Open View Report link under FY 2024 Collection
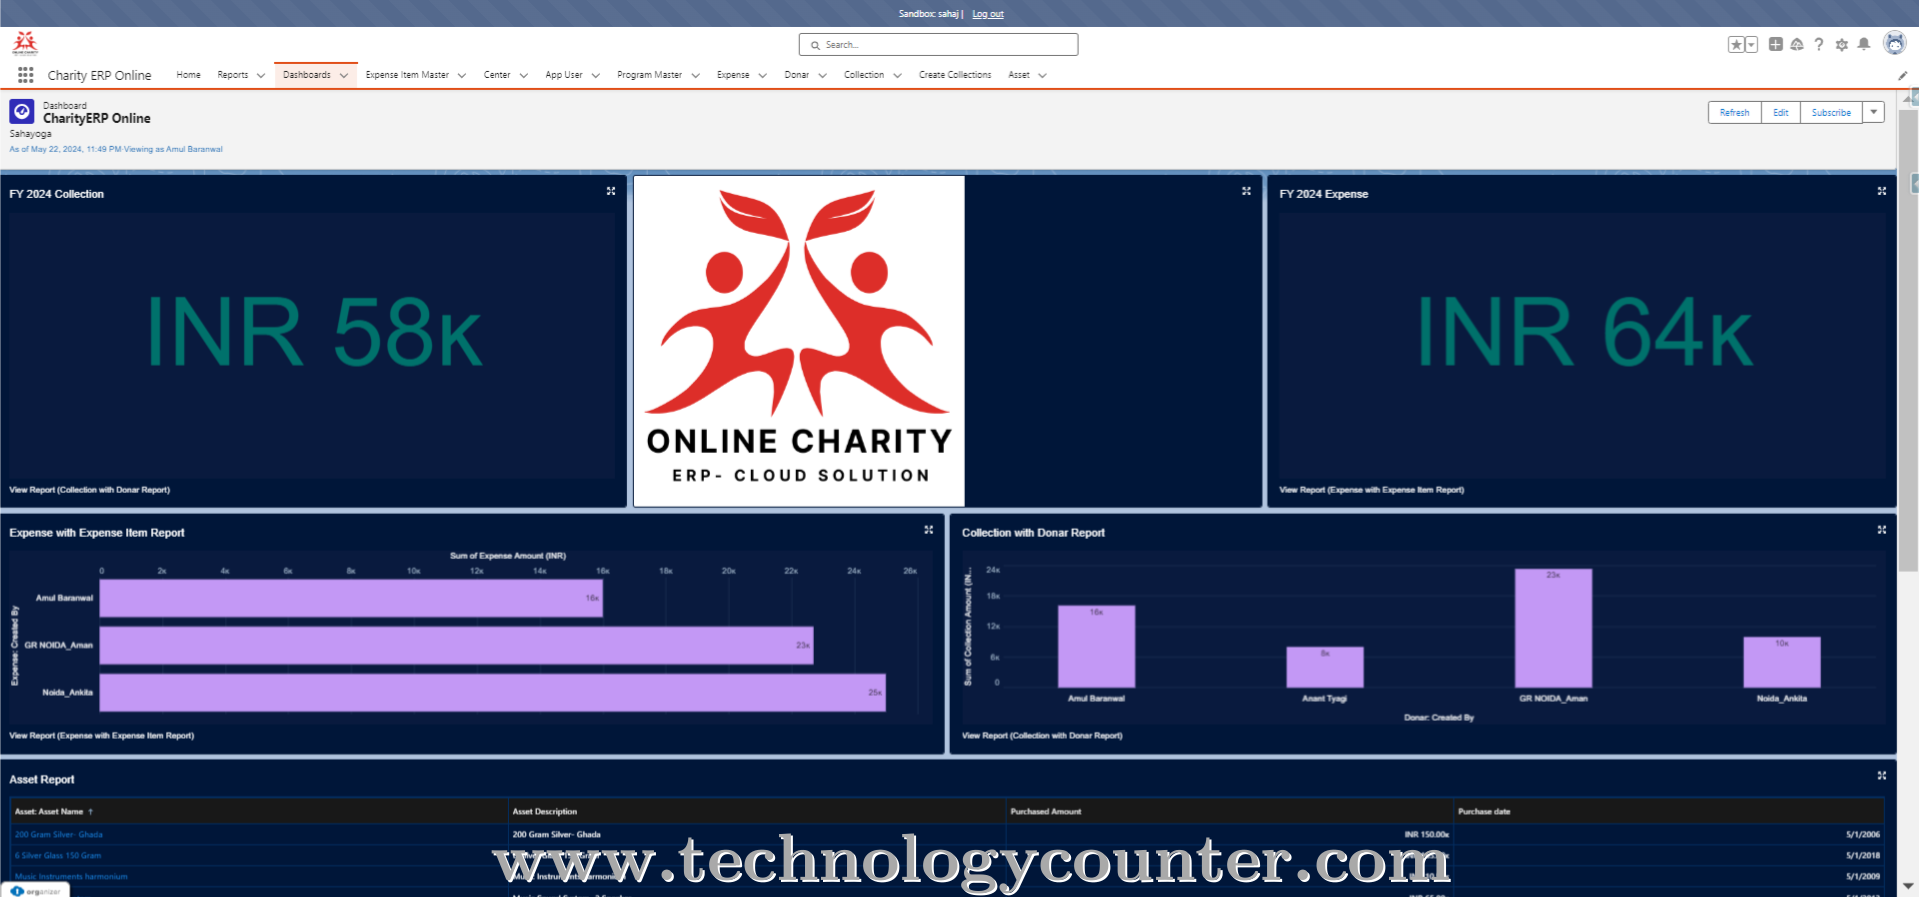 tap(90, 490)
